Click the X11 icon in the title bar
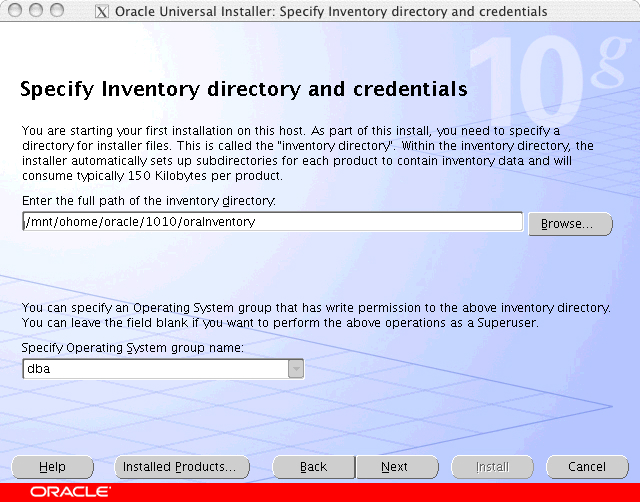Image resolution: width=640 pixels, height=502 pixels. 101,12
